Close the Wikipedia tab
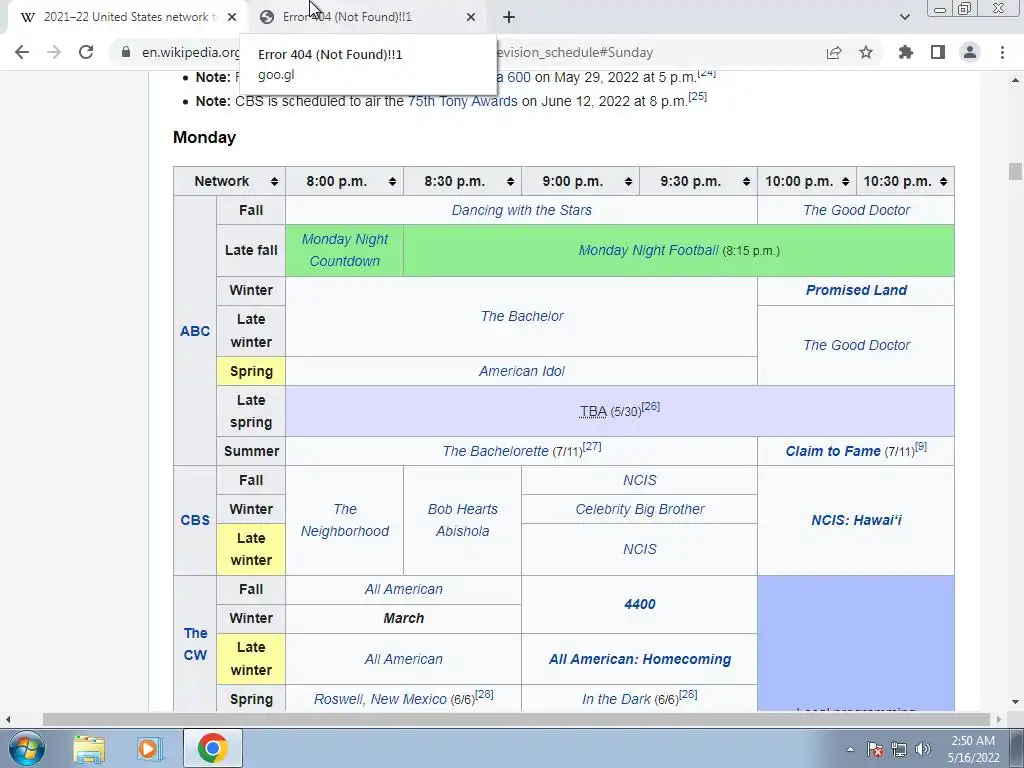The width and height of the screenshot is (1024, 768). point(232,17)
